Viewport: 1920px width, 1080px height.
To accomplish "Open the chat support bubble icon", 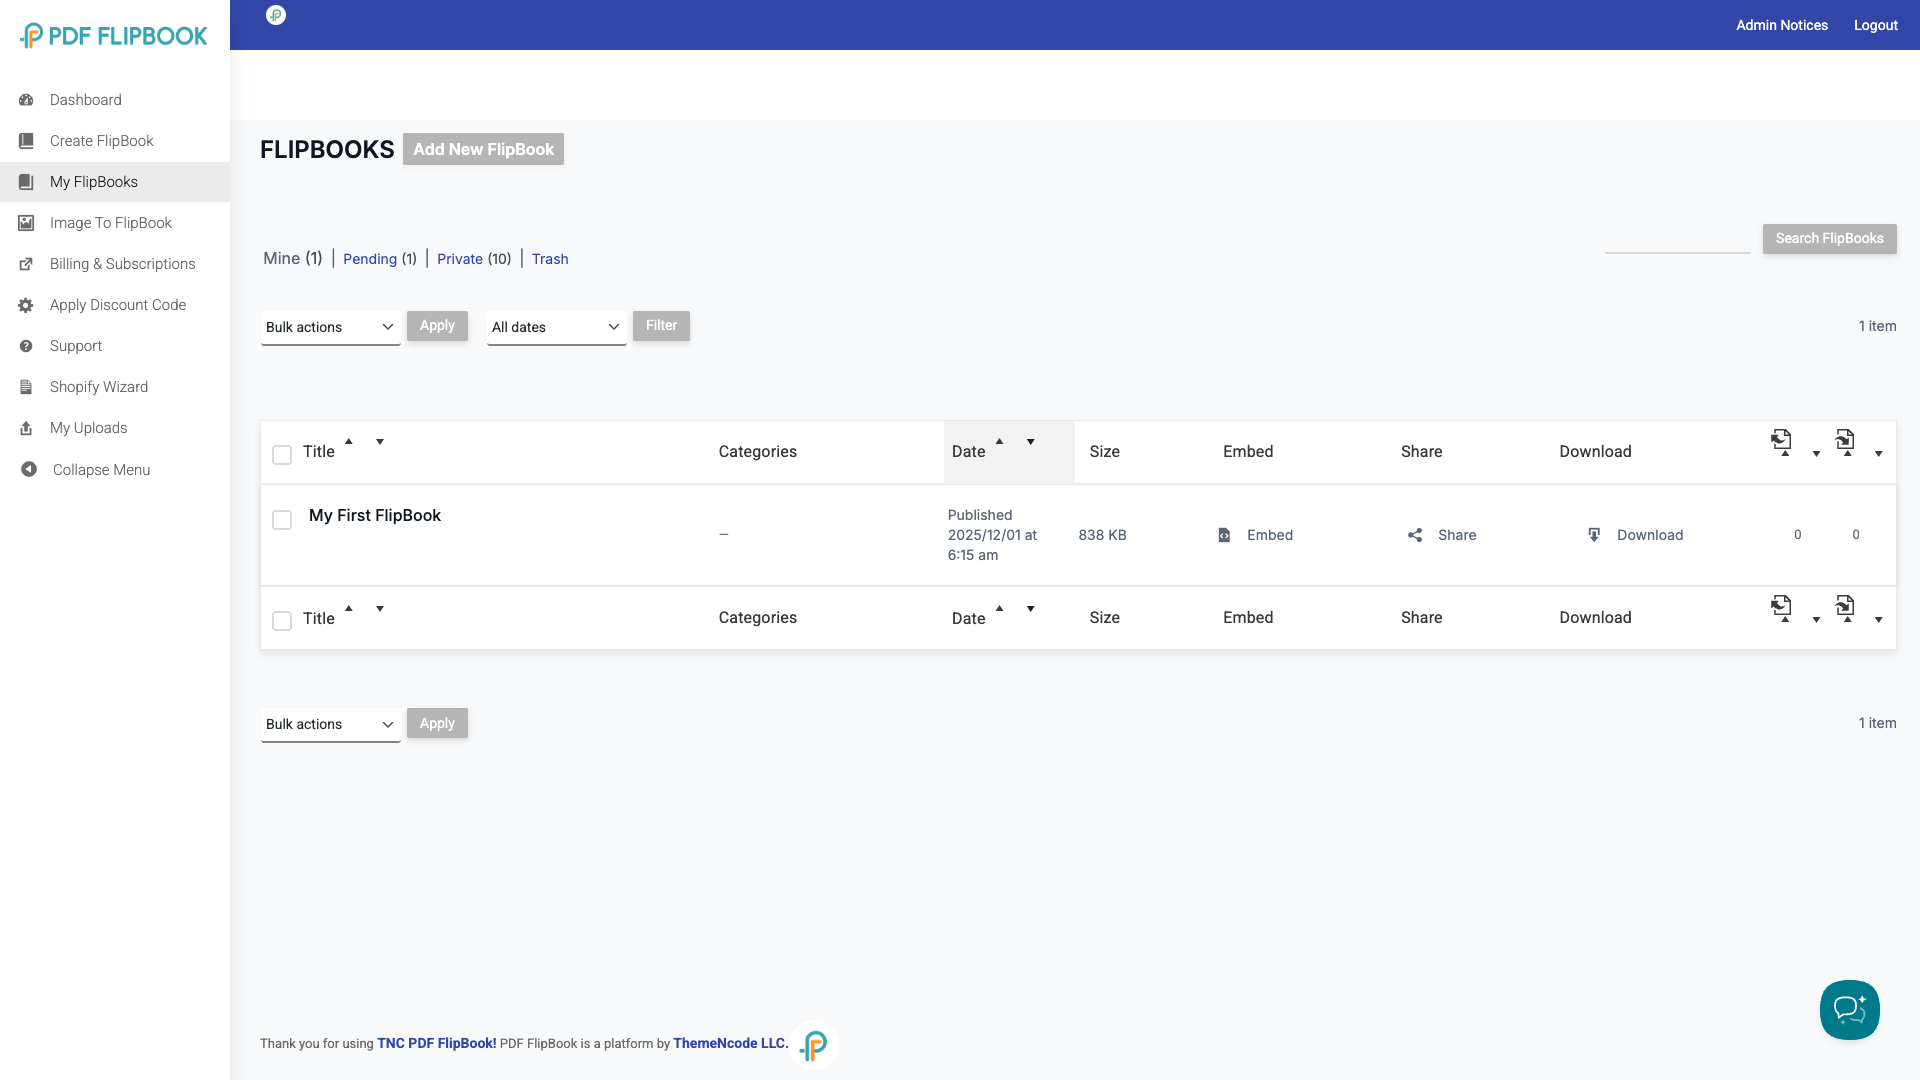I will point(1849,1010).
